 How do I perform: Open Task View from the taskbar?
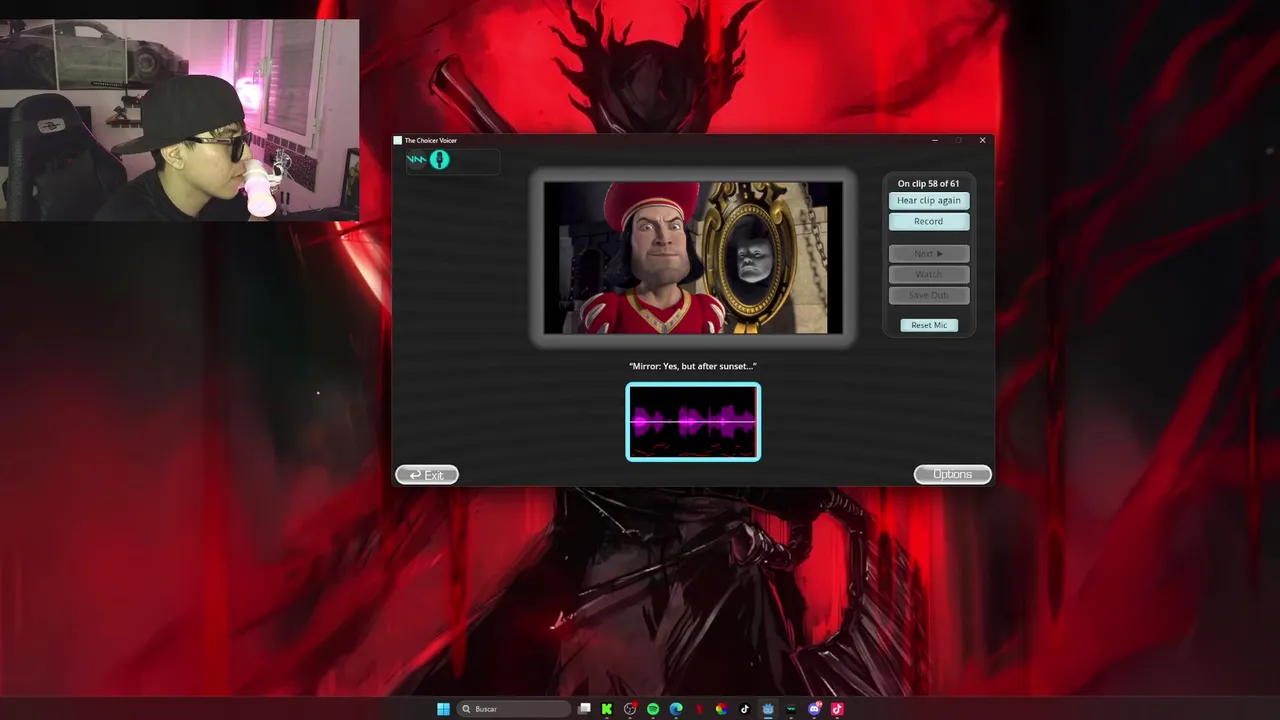pyautogui.click(x=584, y=709)
